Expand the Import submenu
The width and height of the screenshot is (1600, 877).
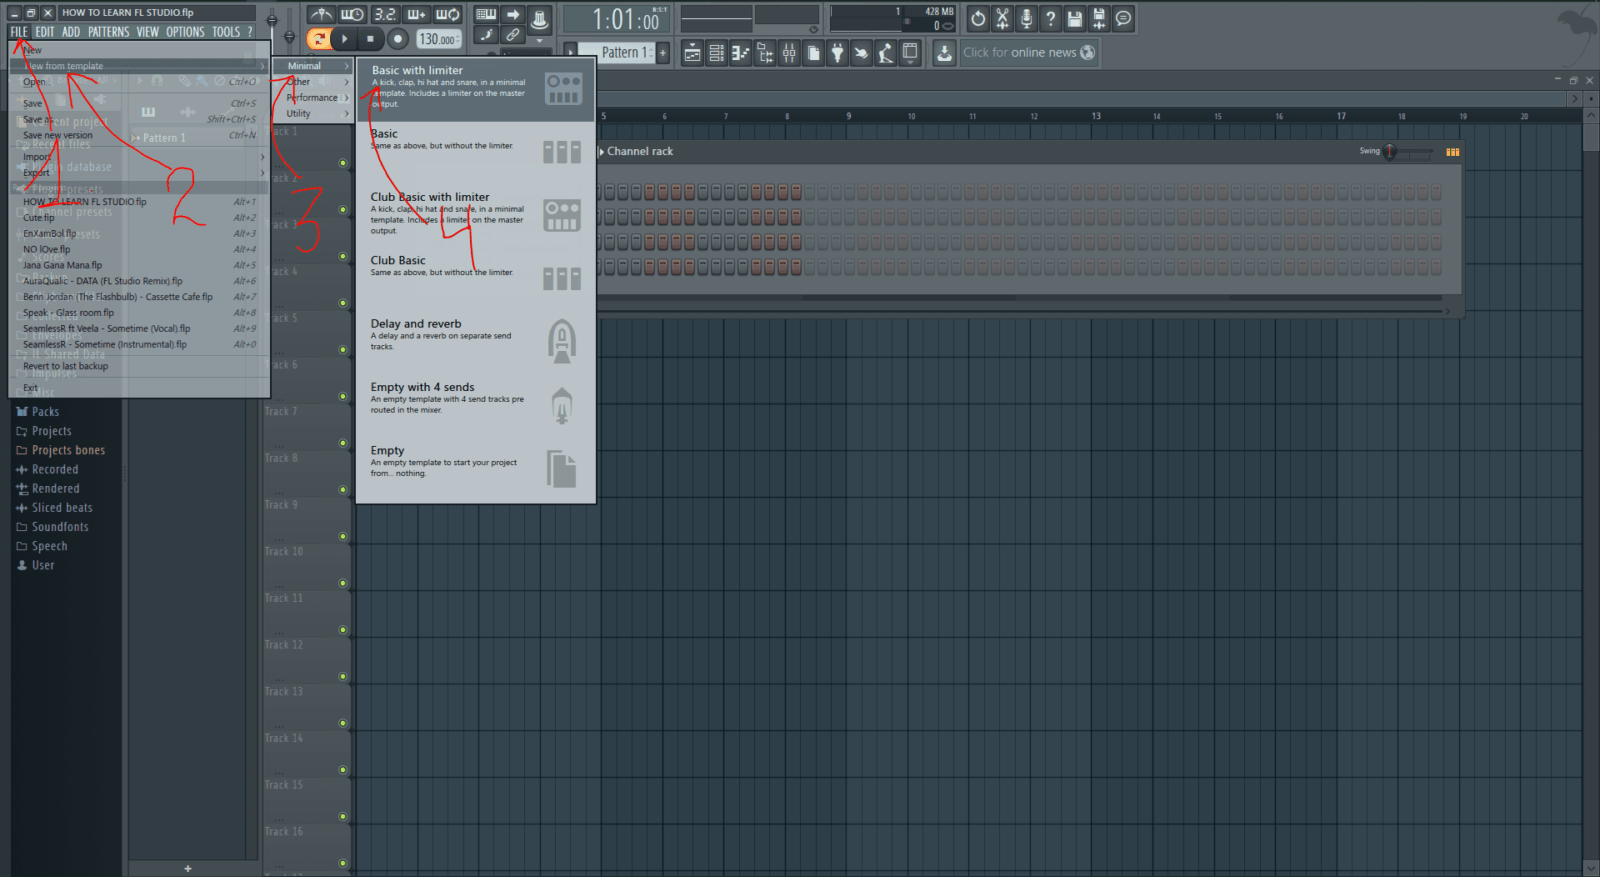(x=140, y=157)
